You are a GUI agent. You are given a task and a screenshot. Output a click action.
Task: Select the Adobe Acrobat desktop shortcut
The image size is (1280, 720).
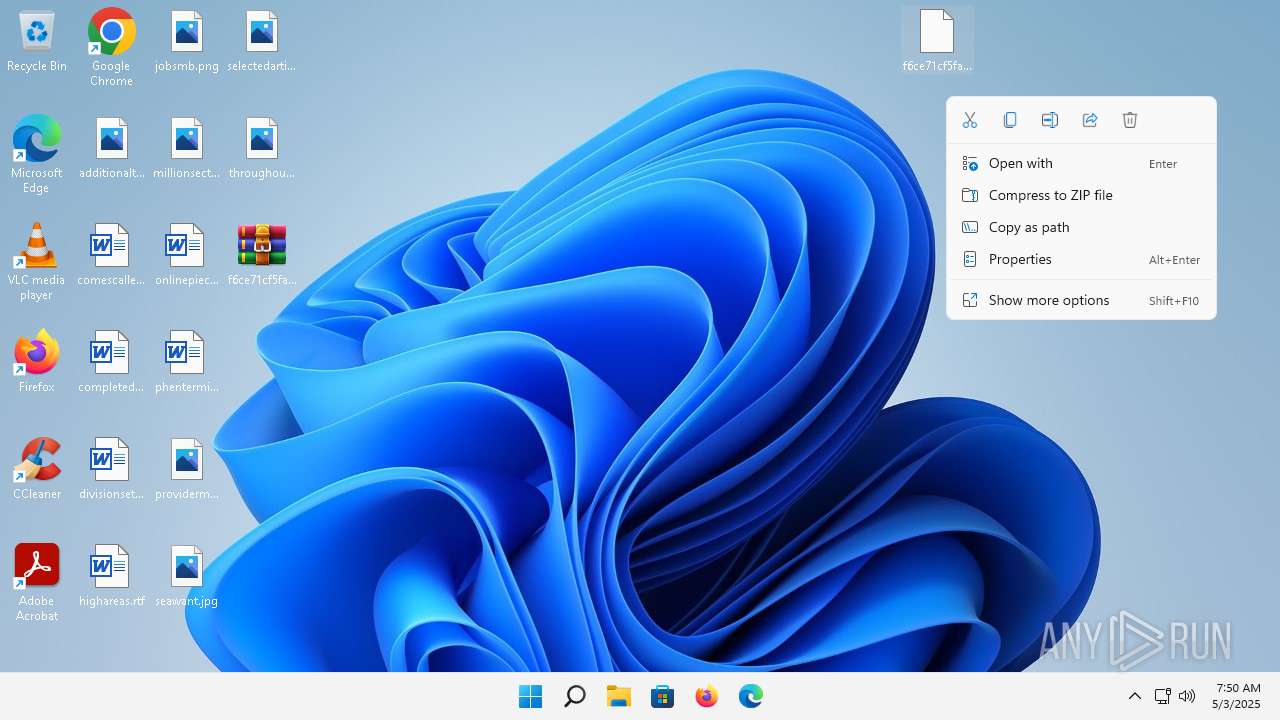(x=37, y=583)
